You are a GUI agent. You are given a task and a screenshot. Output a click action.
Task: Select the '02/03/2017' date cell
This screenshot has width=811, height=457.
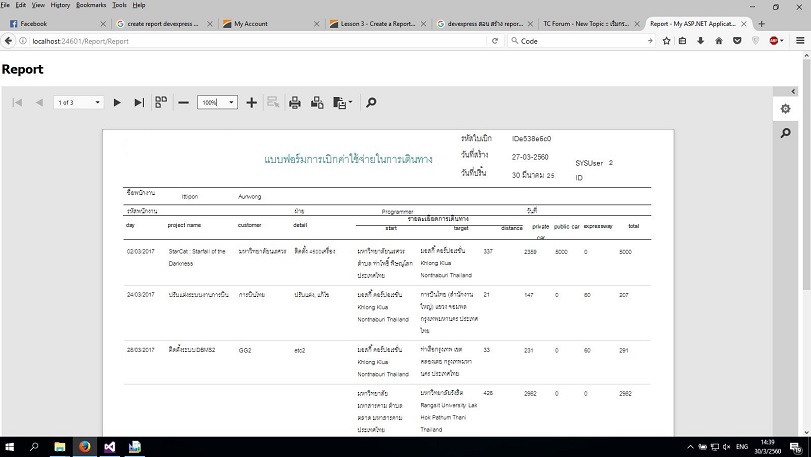[x=141, y=251]
